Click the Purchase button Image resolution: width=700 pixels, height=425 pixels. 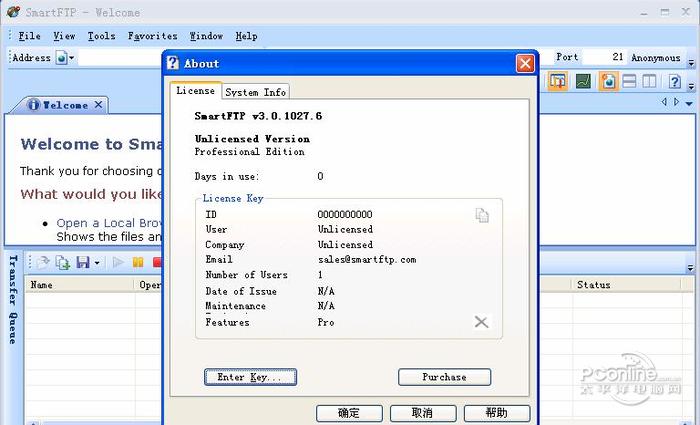tap(444, 377)
